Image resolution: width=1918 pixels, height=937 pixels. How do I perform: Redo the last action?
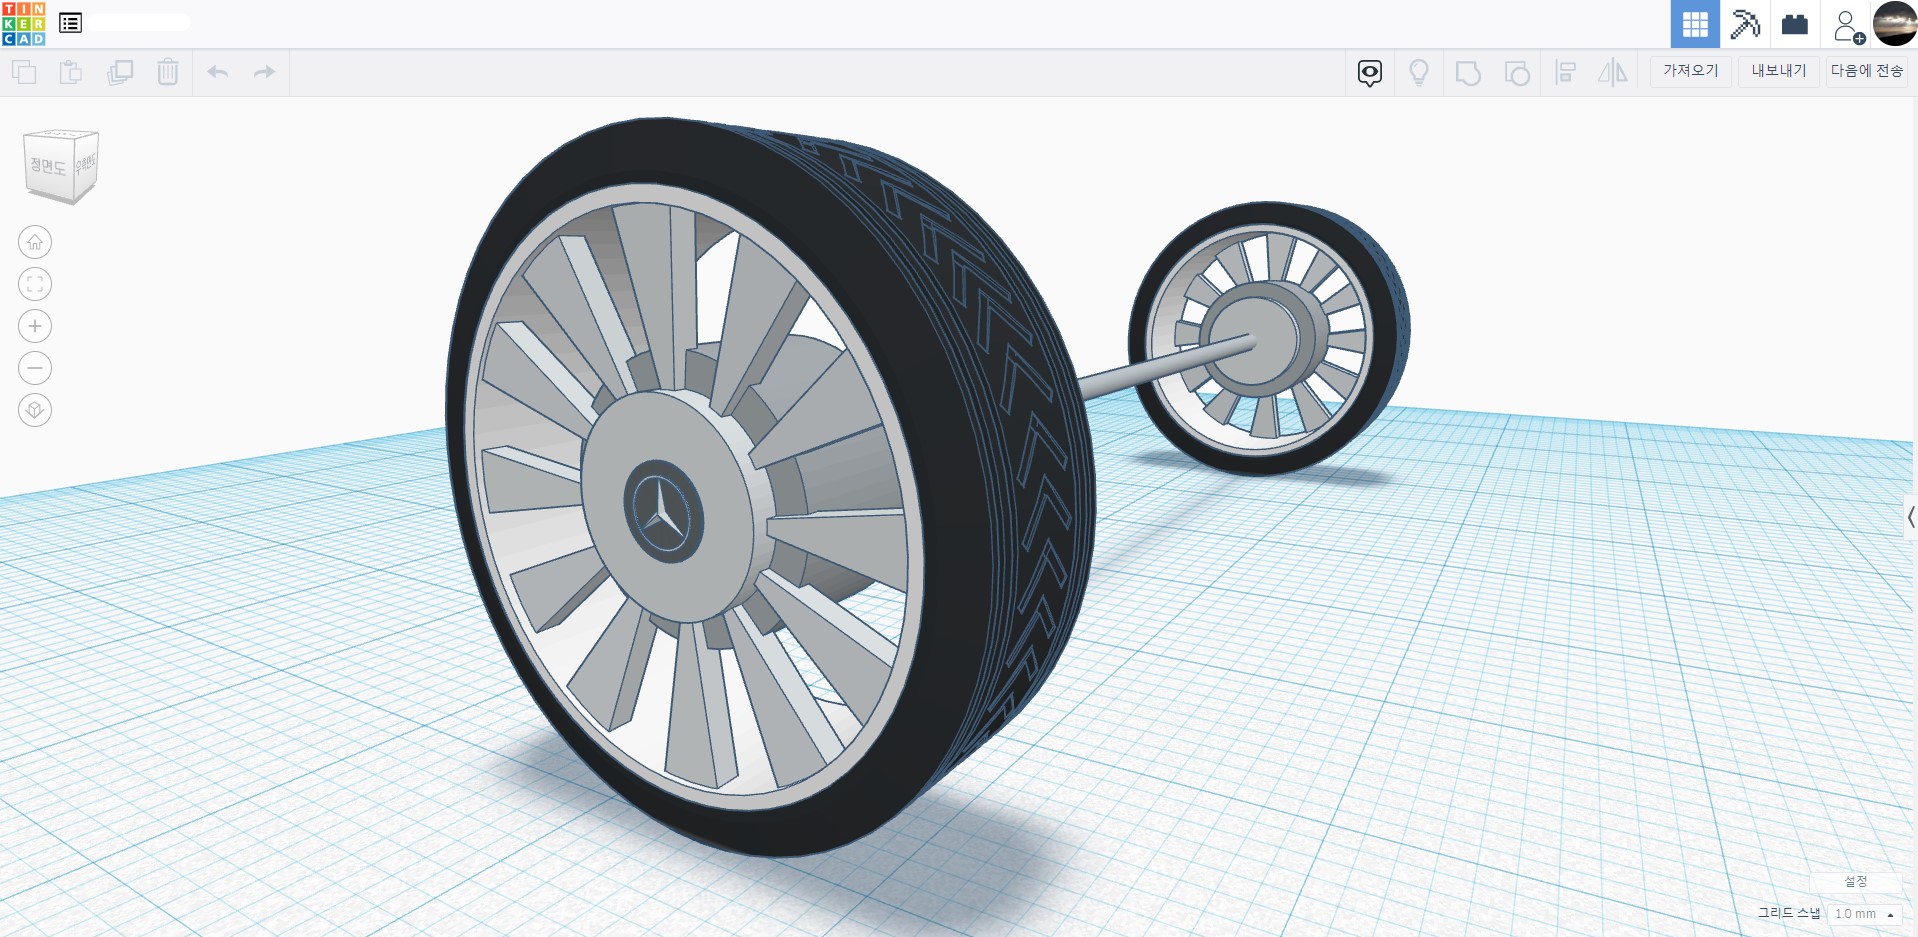pos(264,72)
